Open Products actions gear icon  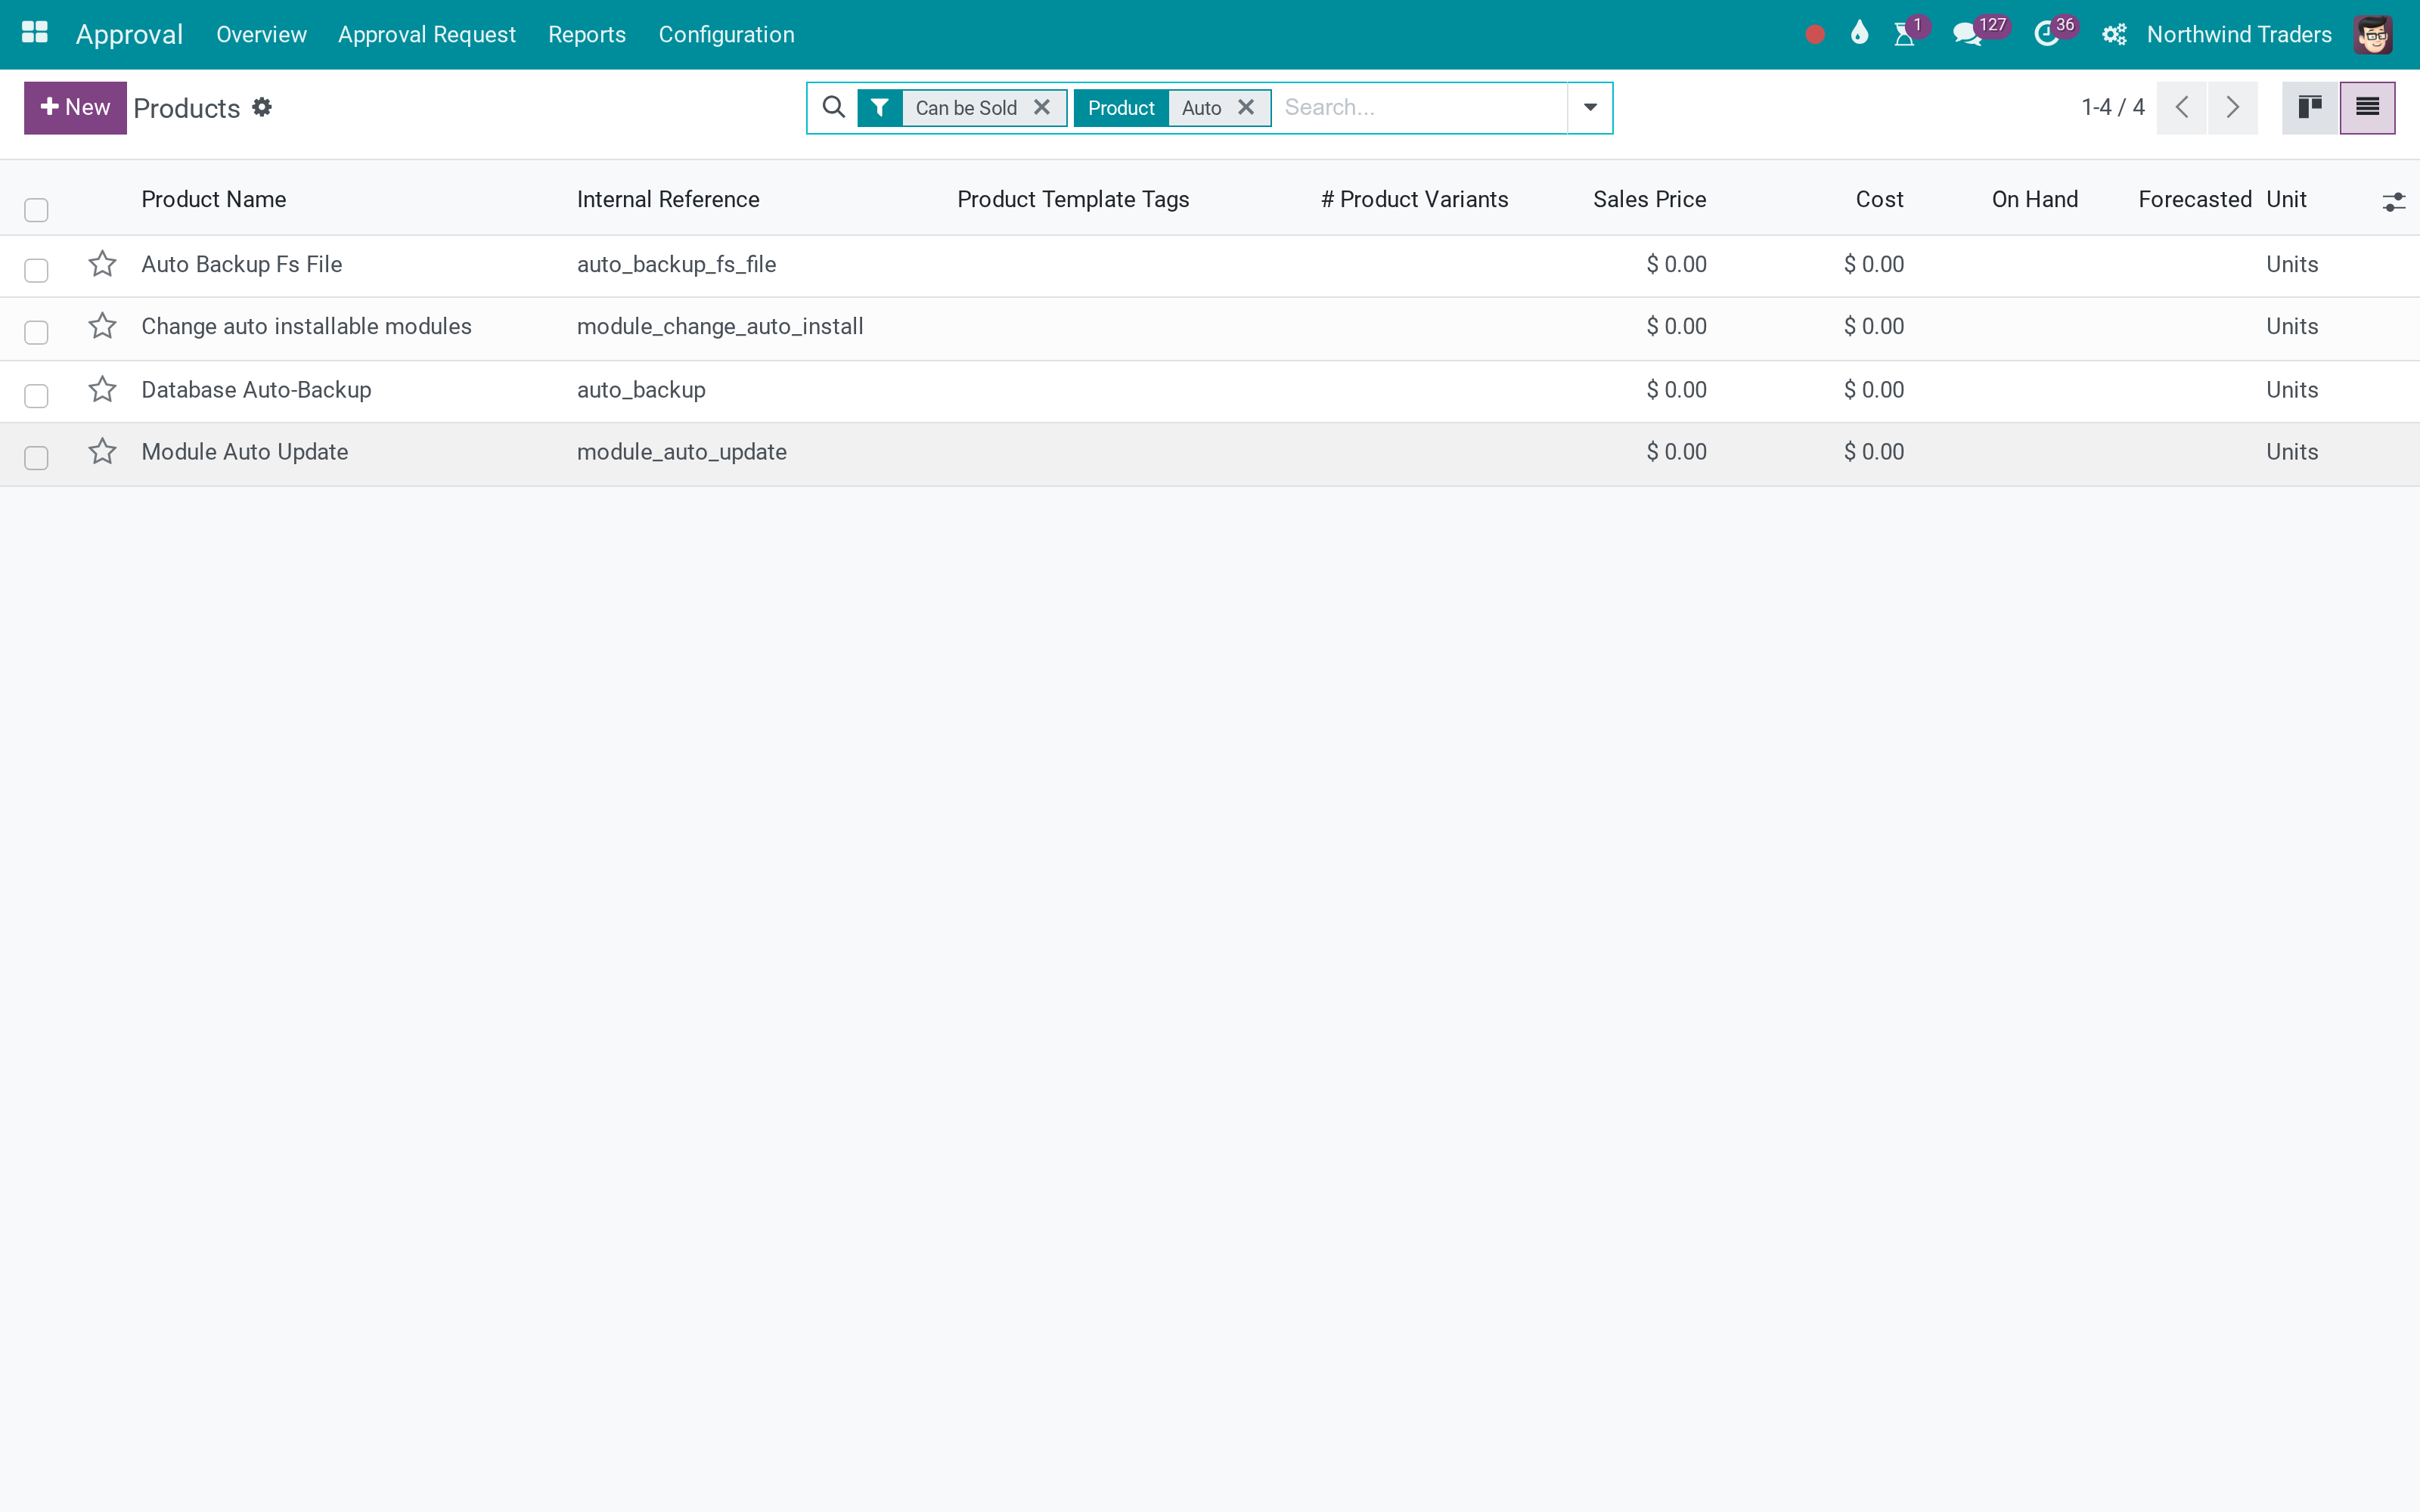(x=262, y=107)
